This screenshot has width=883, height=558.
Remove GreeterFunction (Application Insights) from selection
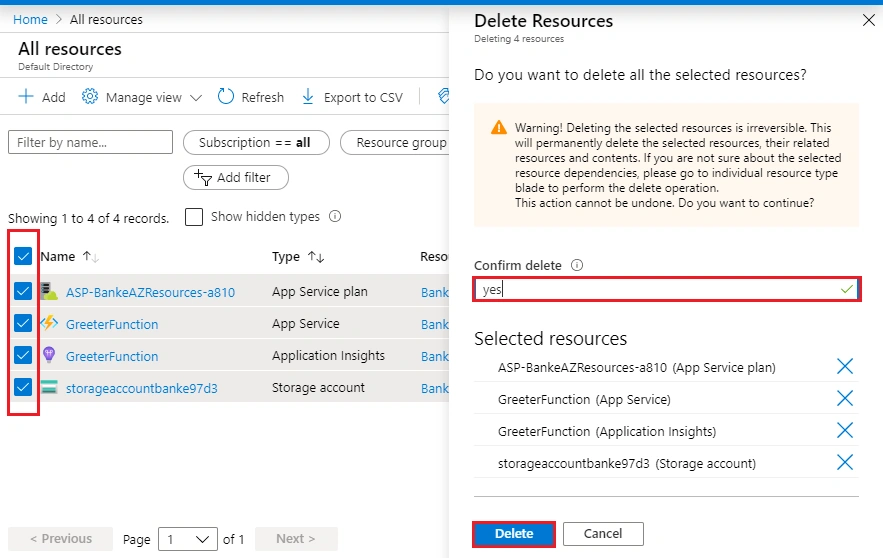(x=845, y=431)
